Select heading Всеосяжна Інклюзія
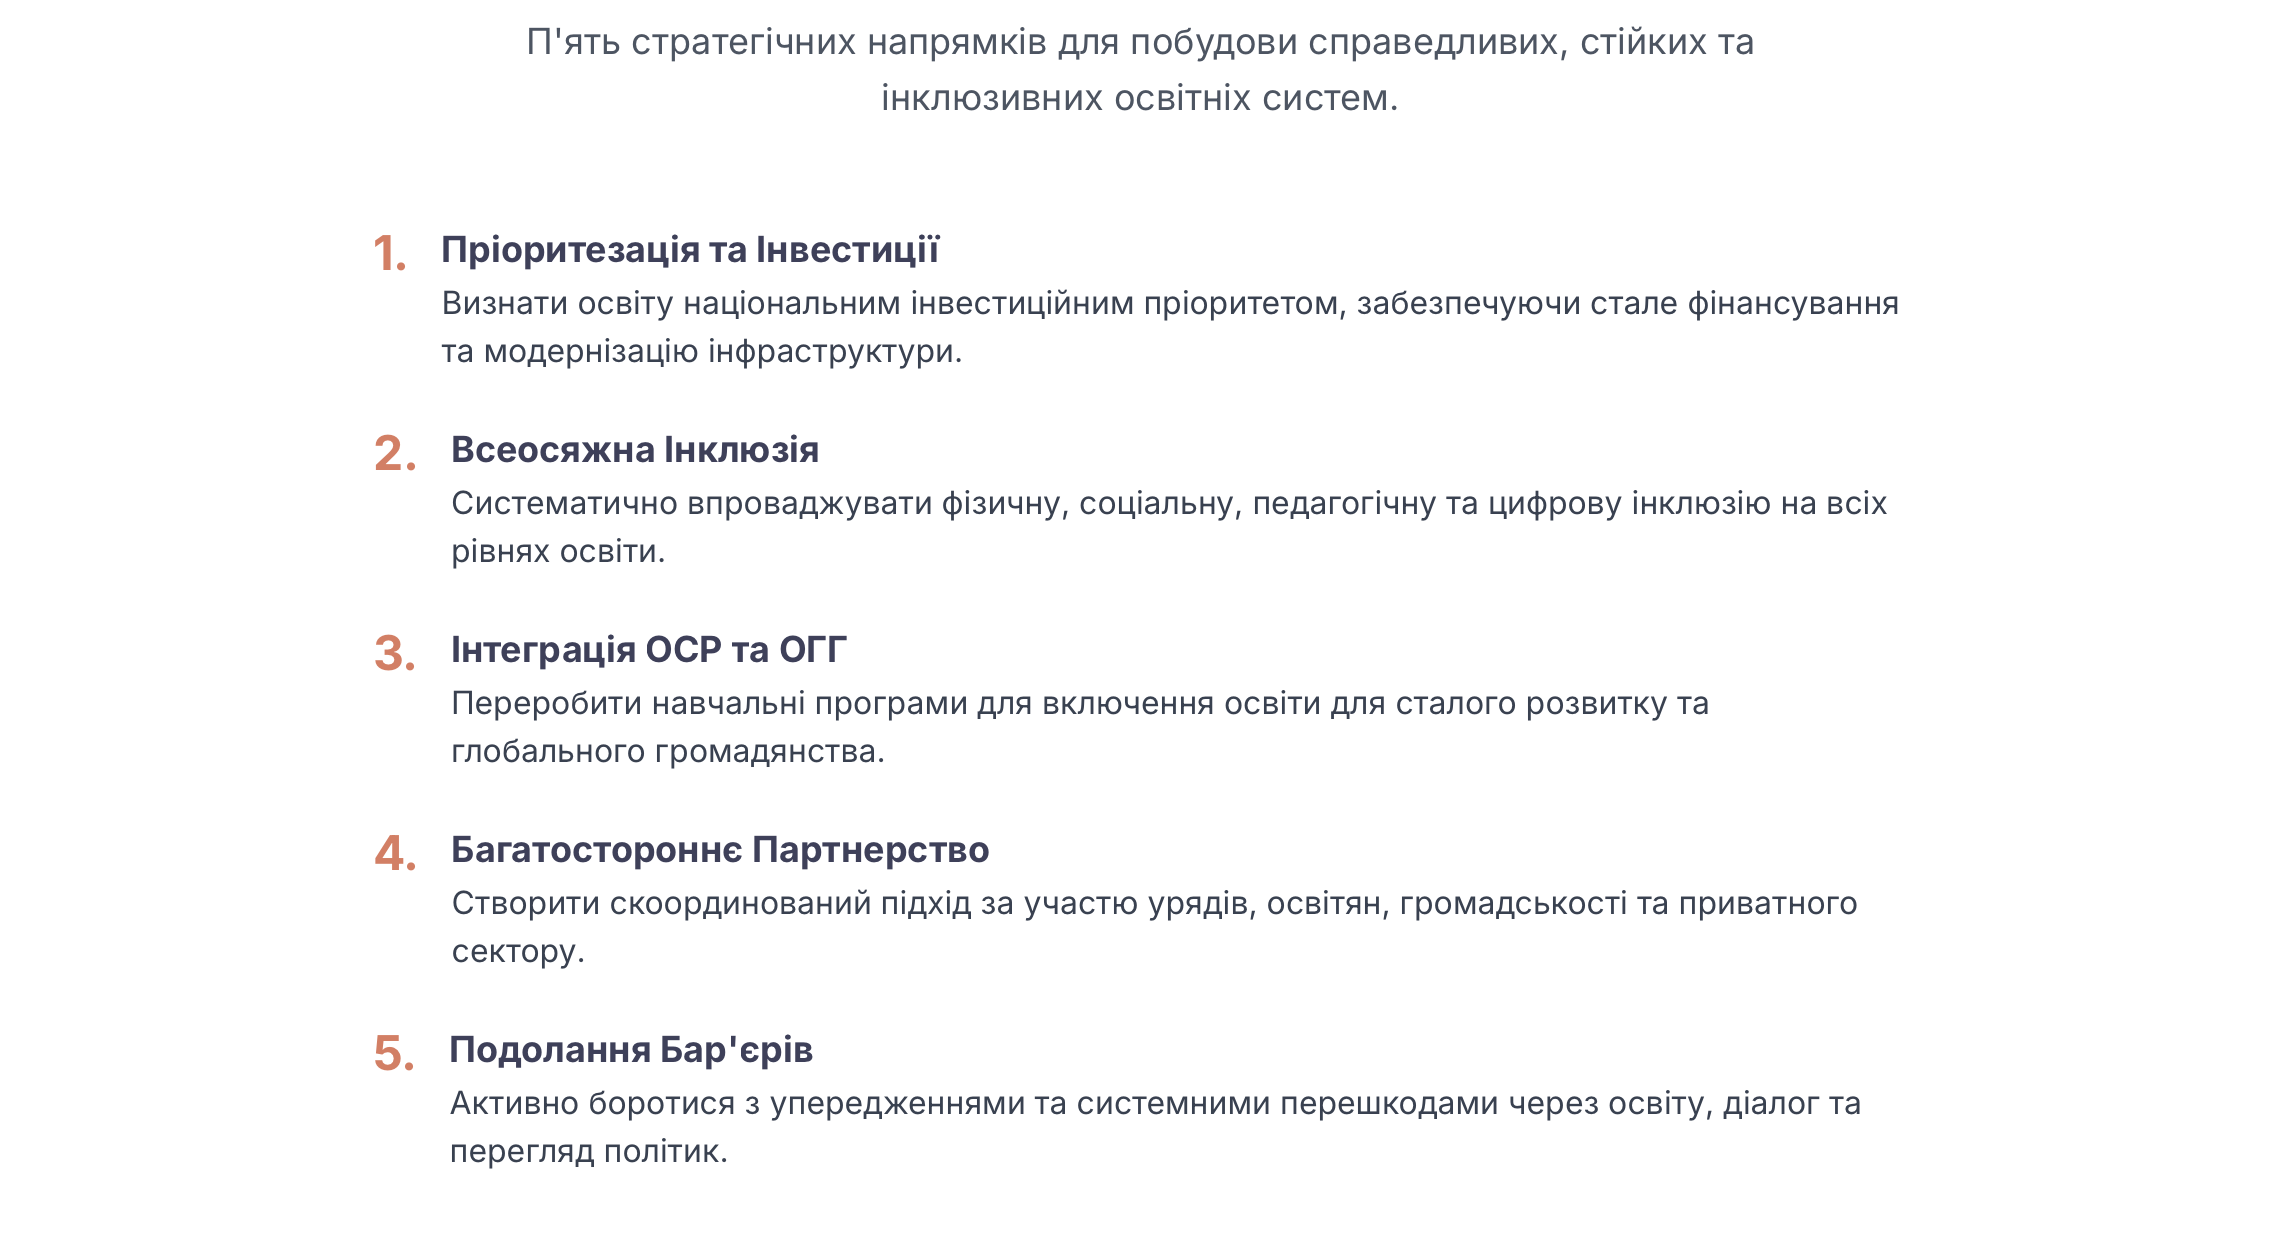The image size is (2286, 1242). (x=635, y=450)
